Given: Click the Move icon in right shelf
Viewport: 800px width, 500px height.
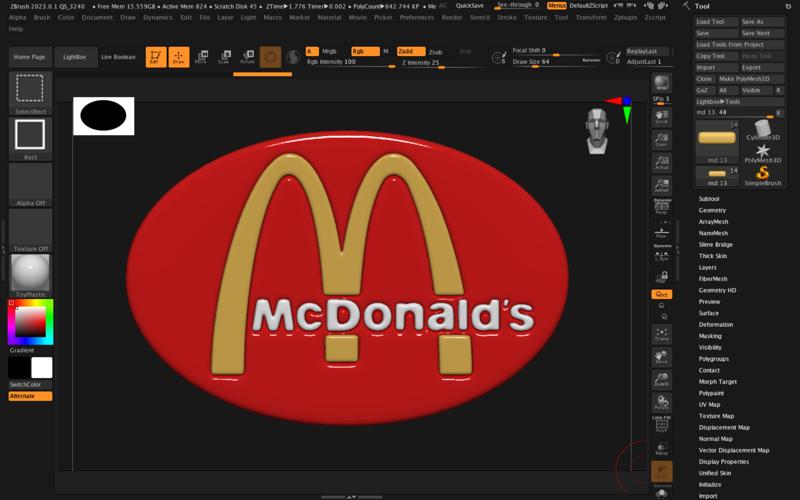Looking at the screenshot, I should tap(661, 357).
